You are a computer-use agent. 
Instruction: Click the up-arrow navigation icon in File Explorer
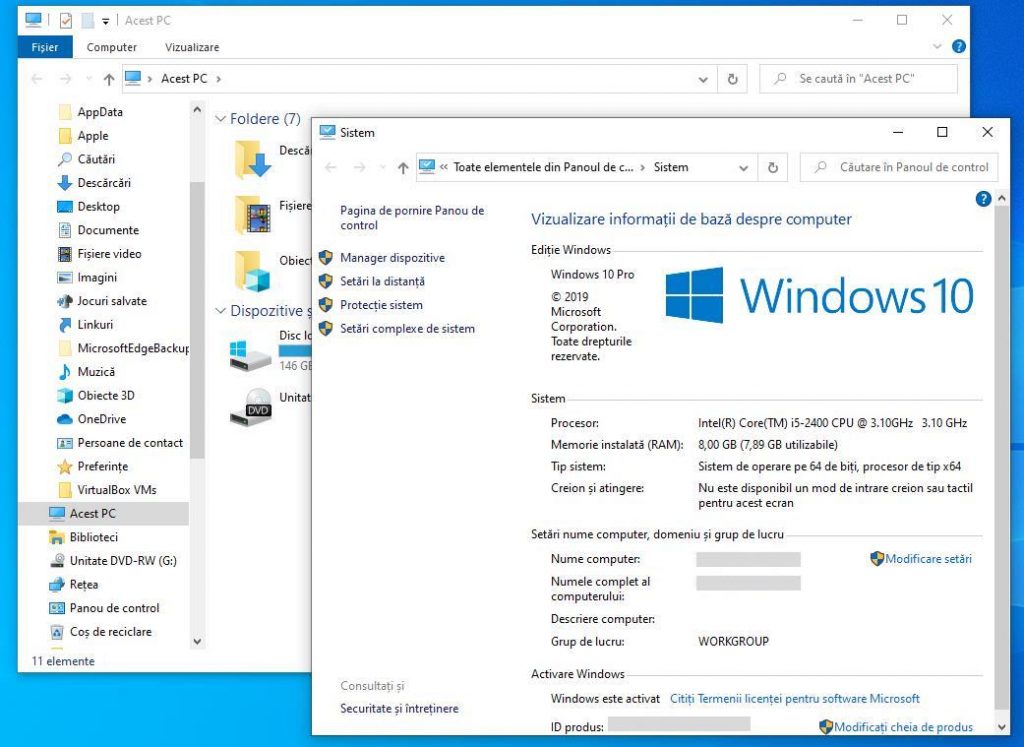[107, 79]
